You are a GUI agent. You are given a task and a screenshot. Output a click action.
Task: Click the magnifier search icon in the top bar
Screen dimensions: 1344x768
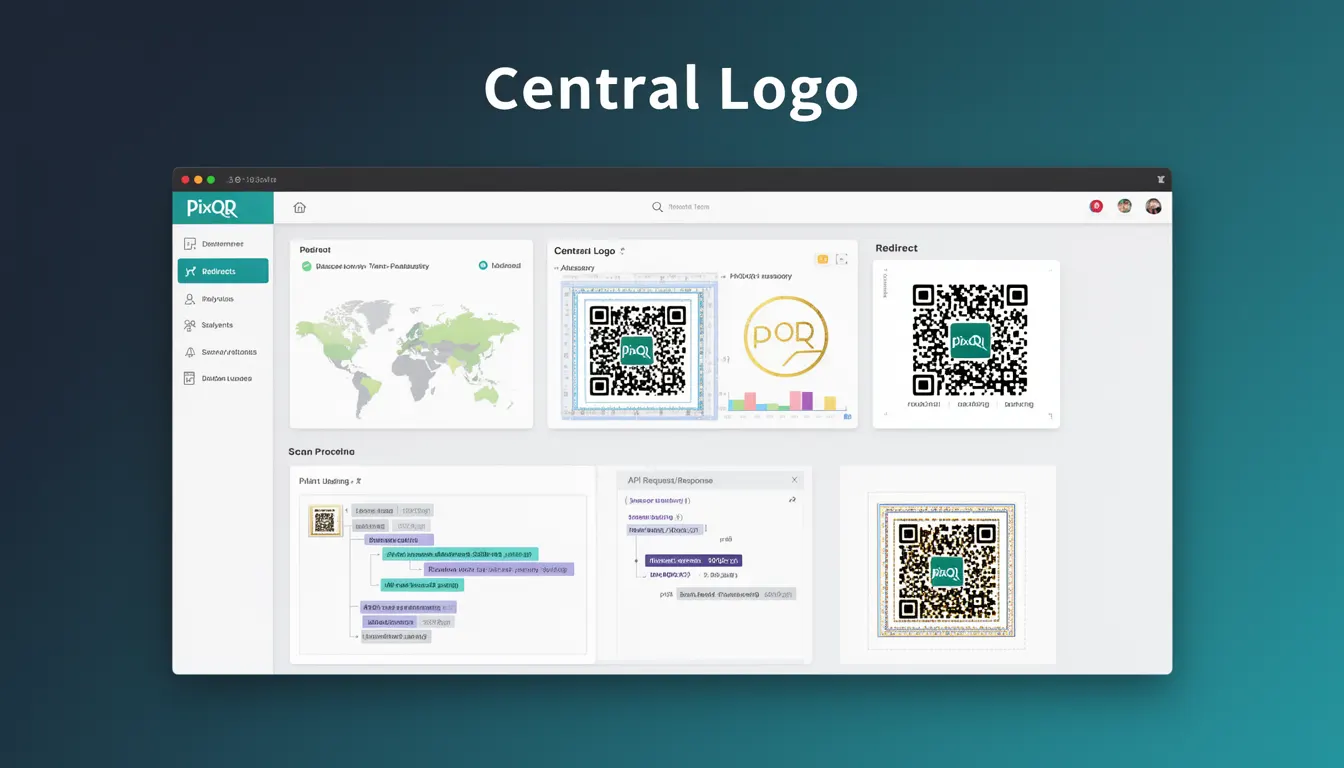click(657, 207)
